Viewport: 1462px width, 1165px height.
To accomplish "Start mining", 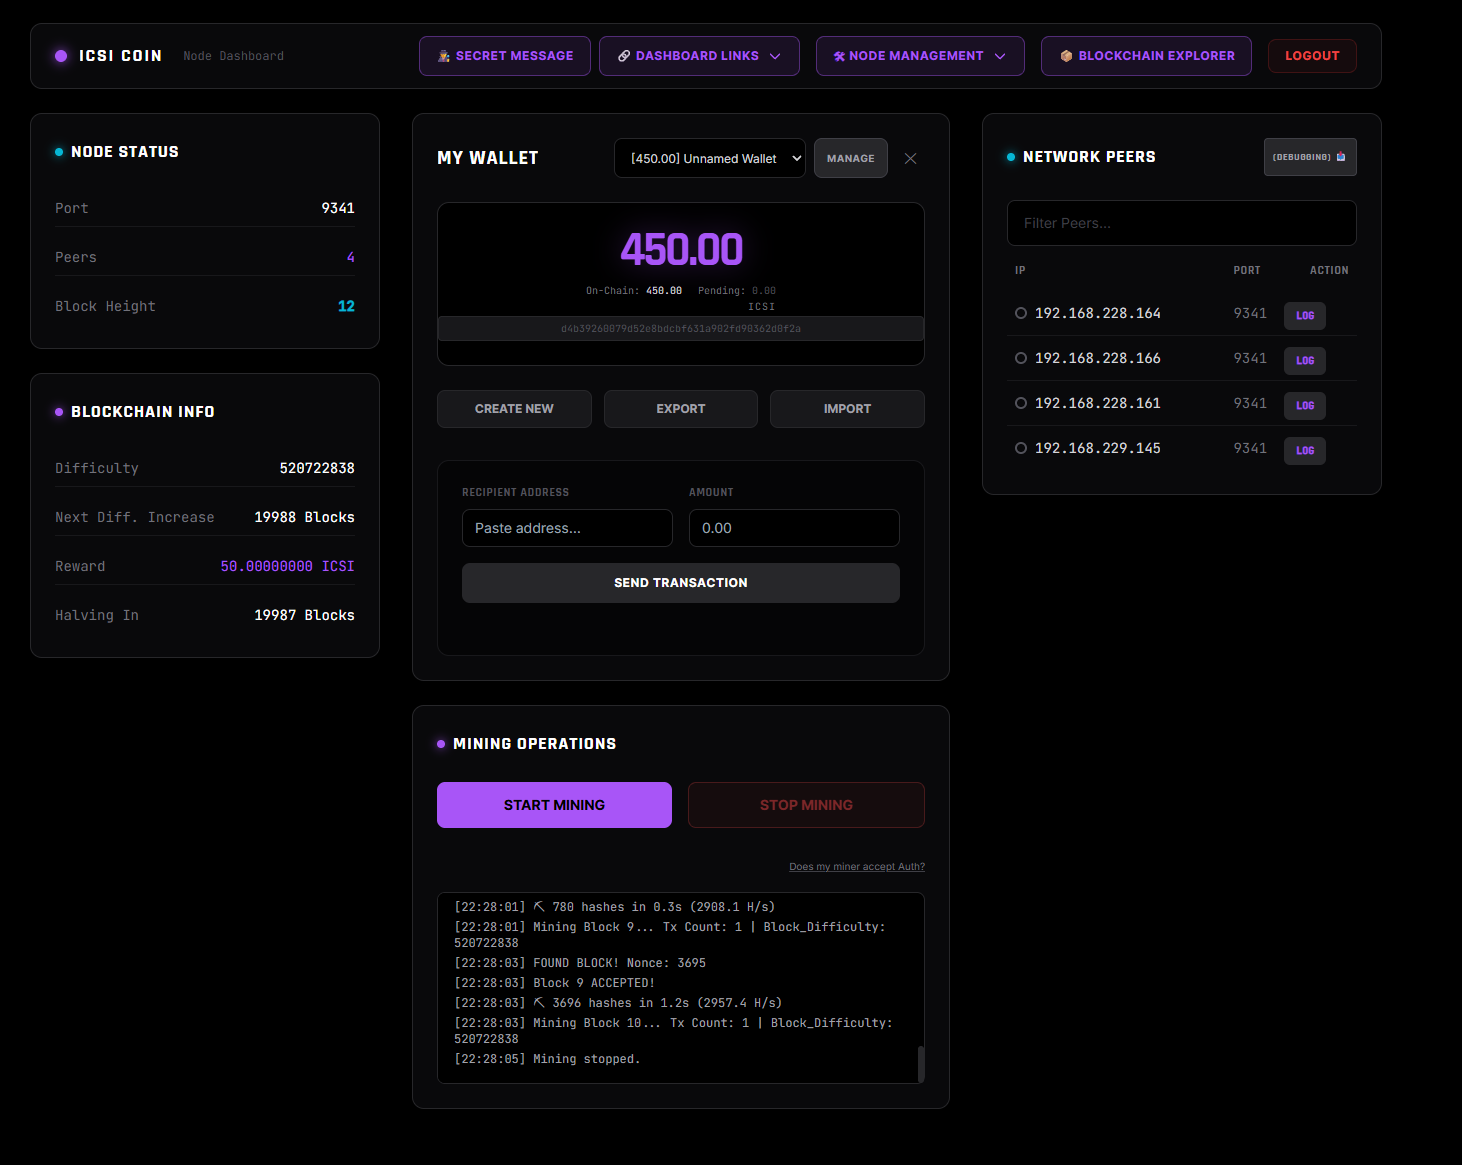I will pyautogui.click(x=554, y=805).
